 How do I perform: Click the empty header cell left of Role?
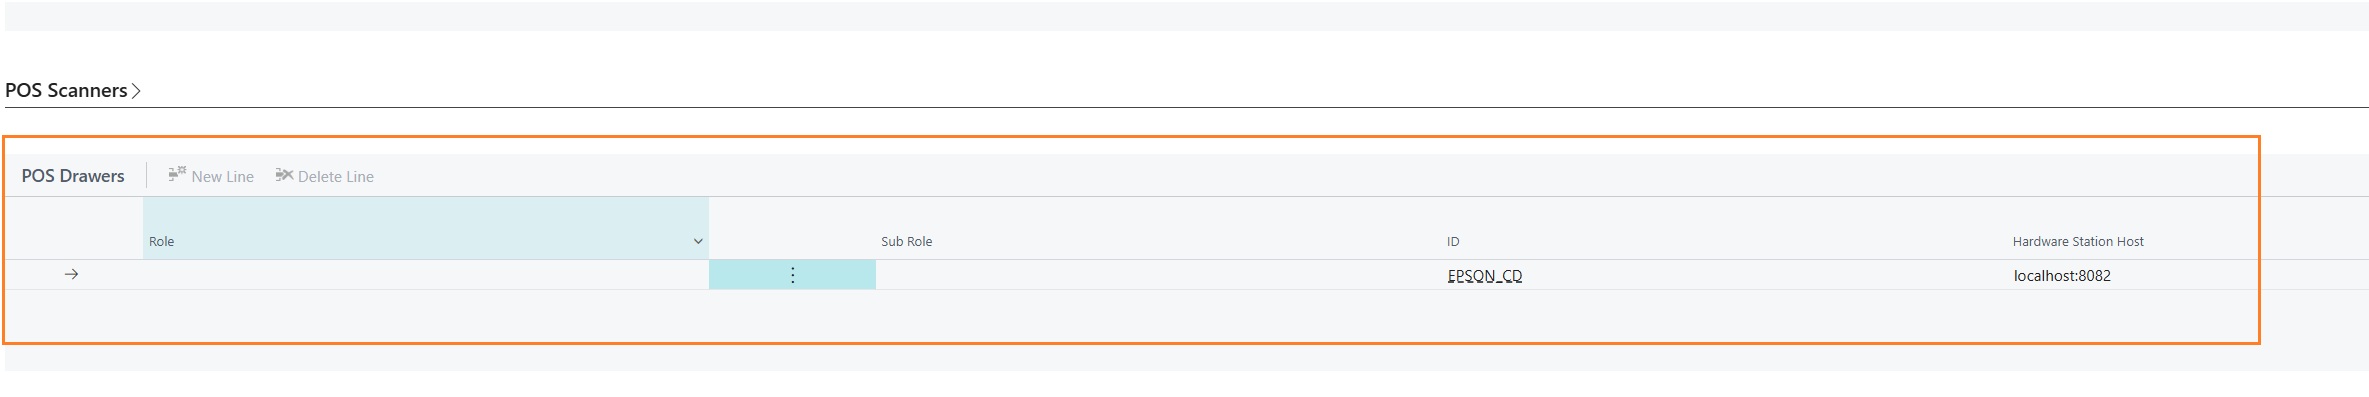click(x=75, y=229)
